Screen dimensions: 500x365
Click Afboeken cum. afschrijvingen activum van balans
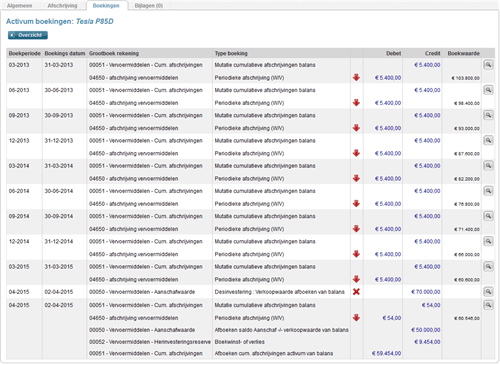point(274,353)
